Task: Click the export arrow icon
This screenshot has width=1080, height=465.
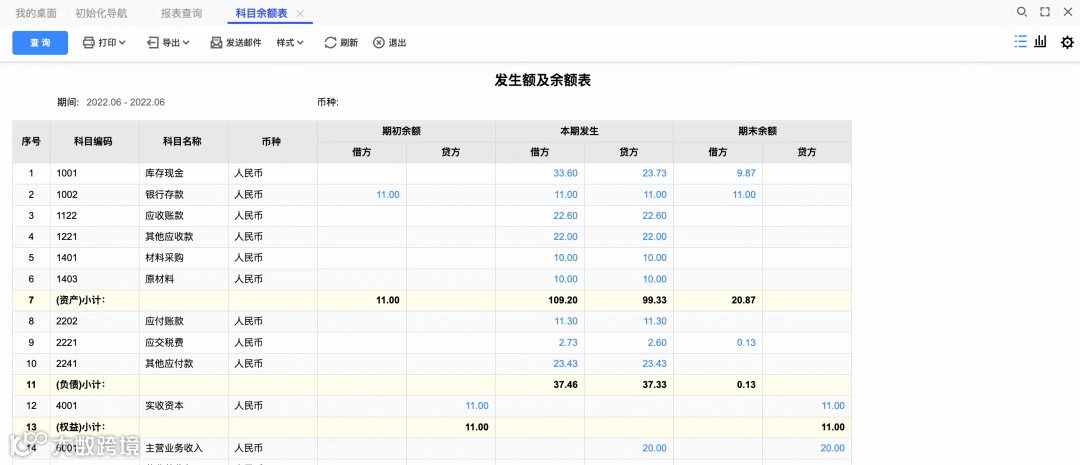Action: pyautogui.click(x=153, y=43)
